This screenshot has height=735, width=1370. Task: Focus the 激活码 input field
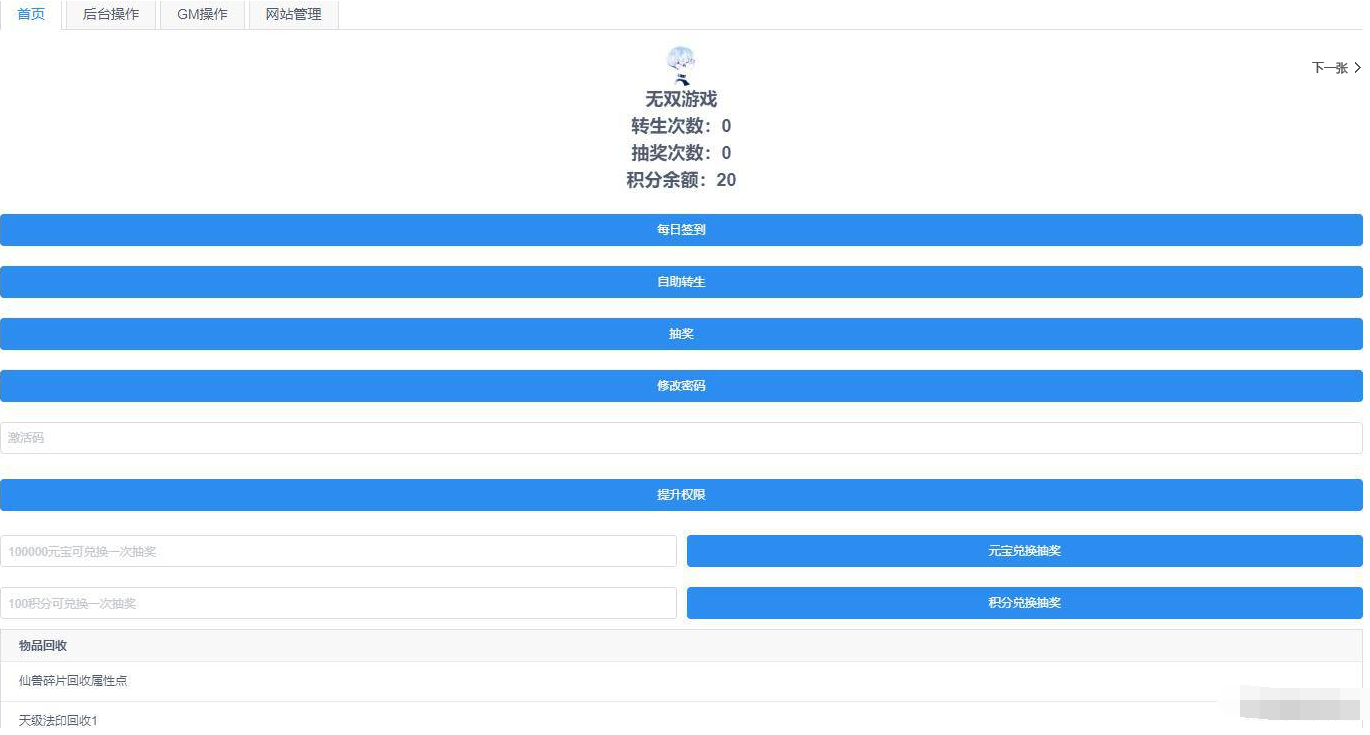click(681, 438)
